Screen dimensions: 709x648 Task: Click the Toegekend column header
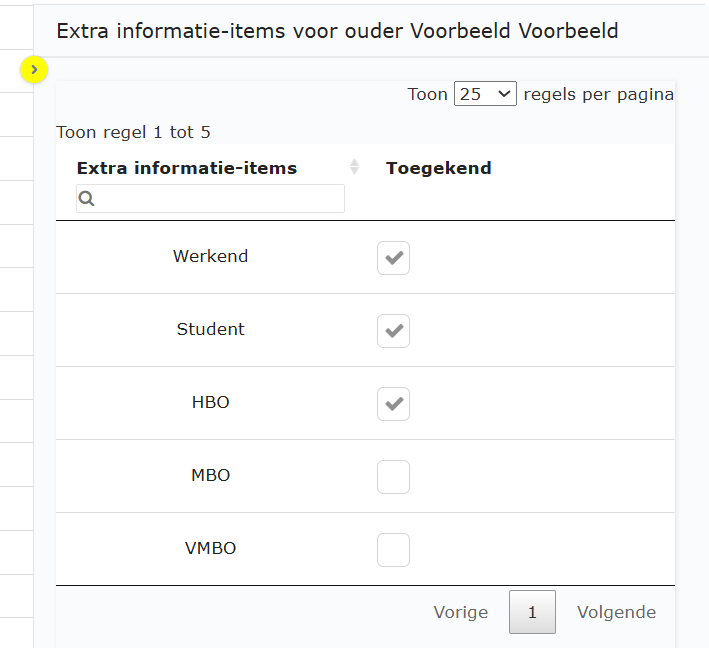(439, 168)
